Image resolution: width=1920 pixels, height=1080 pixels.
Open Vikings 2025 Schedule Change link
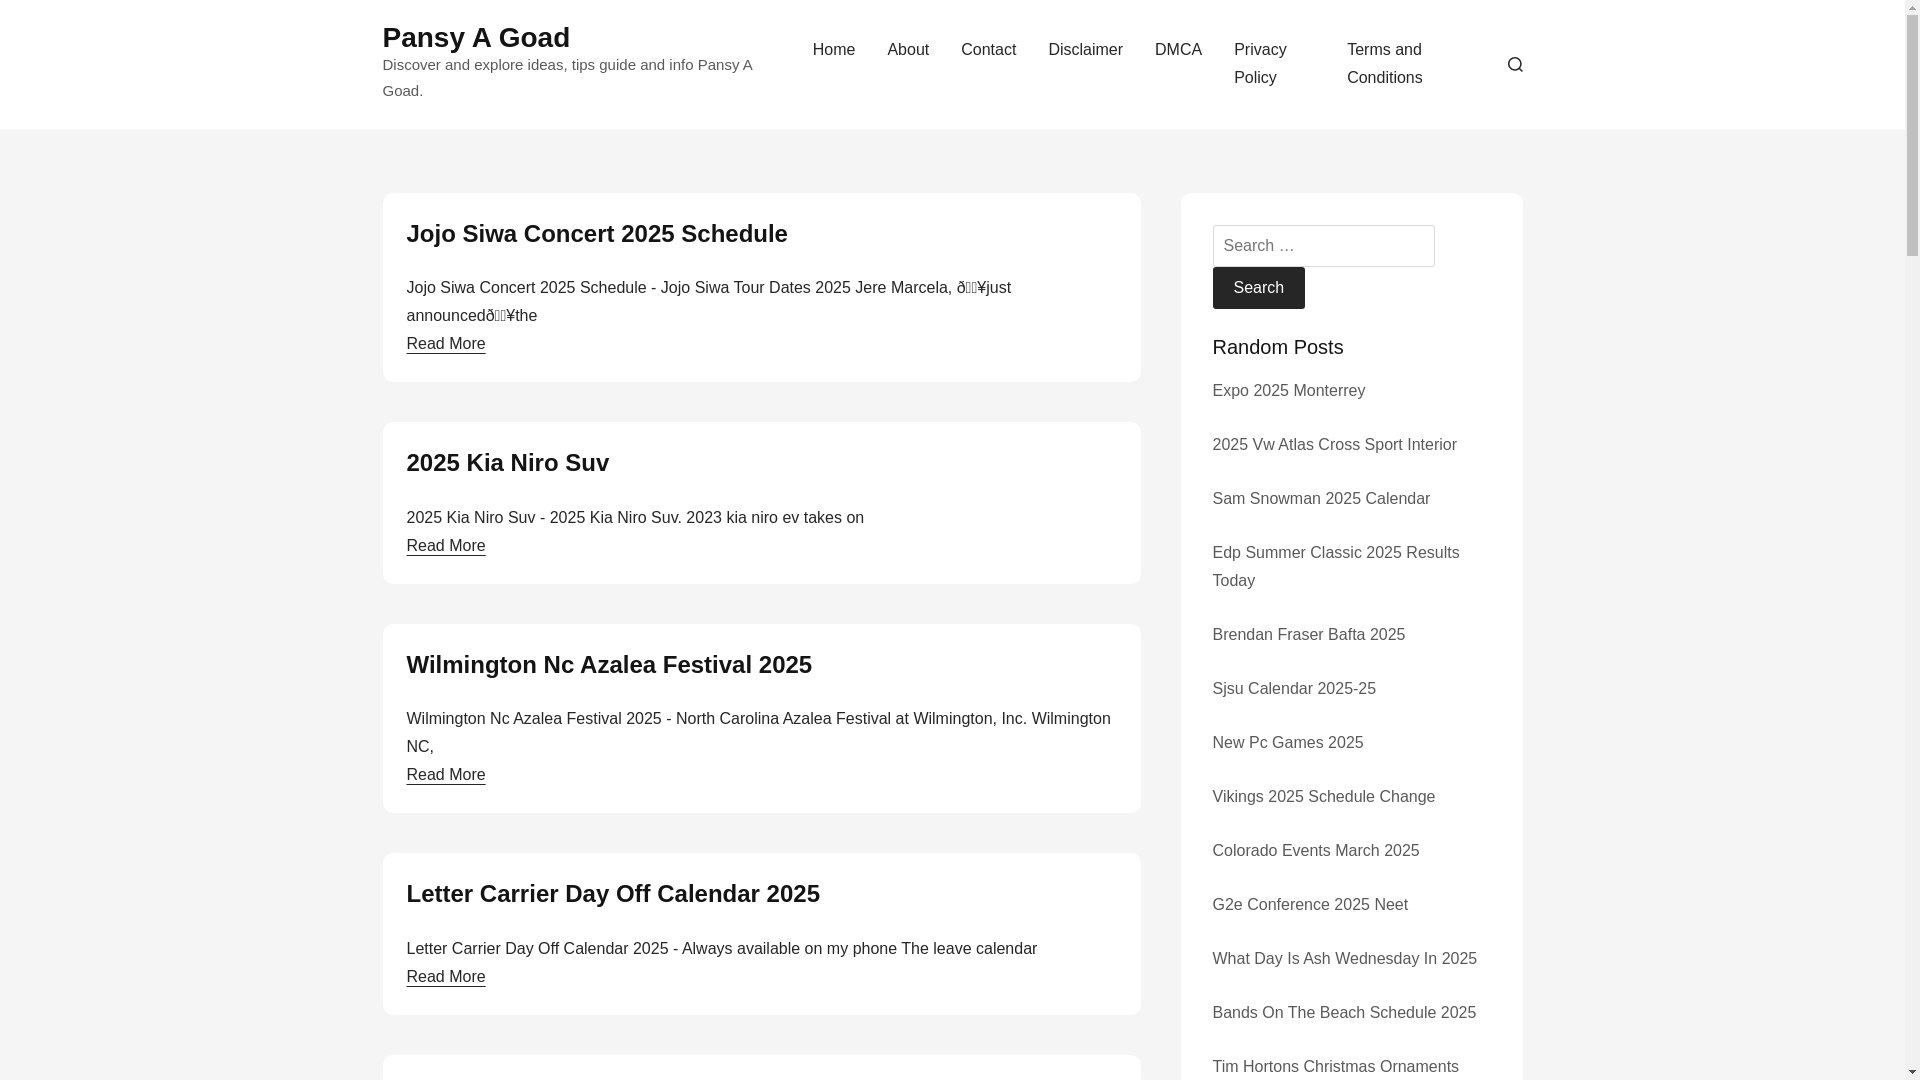1323,797
